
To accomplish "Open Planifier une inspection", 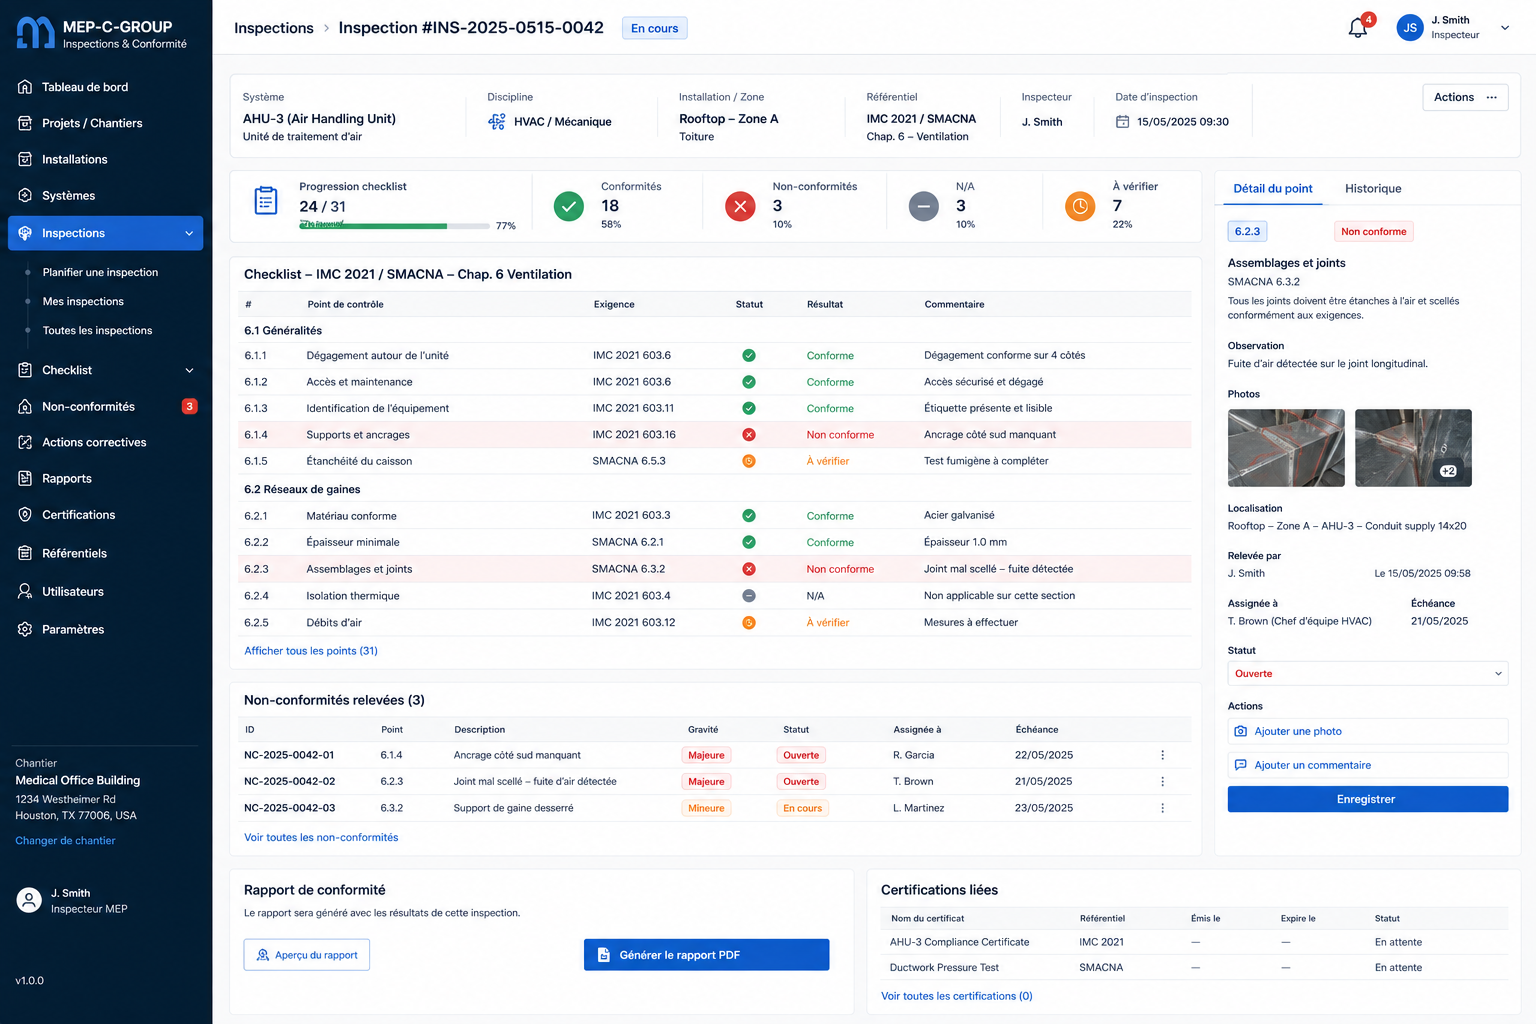I will tap(100, 272).
